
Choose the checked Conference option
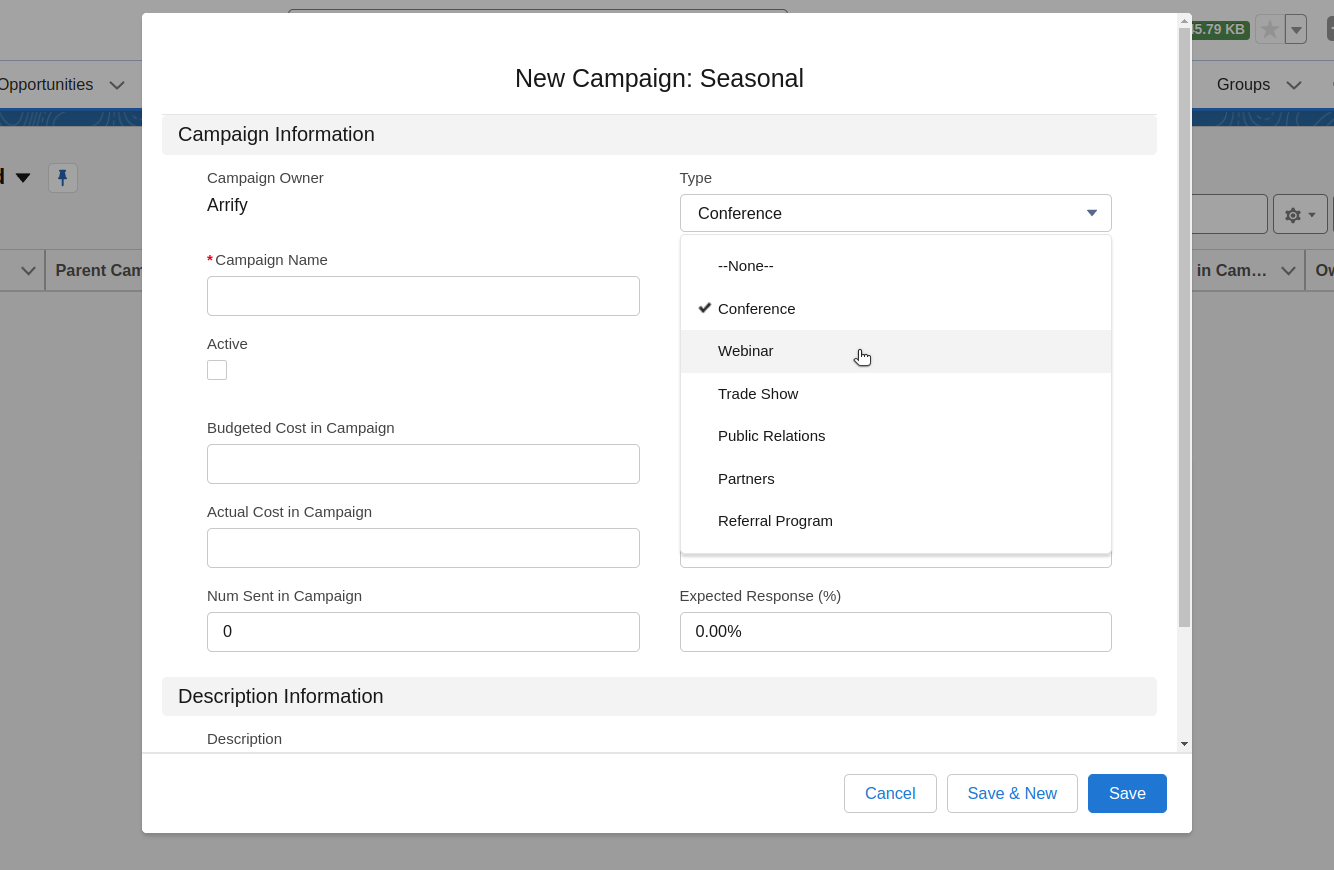click(895, 309)
